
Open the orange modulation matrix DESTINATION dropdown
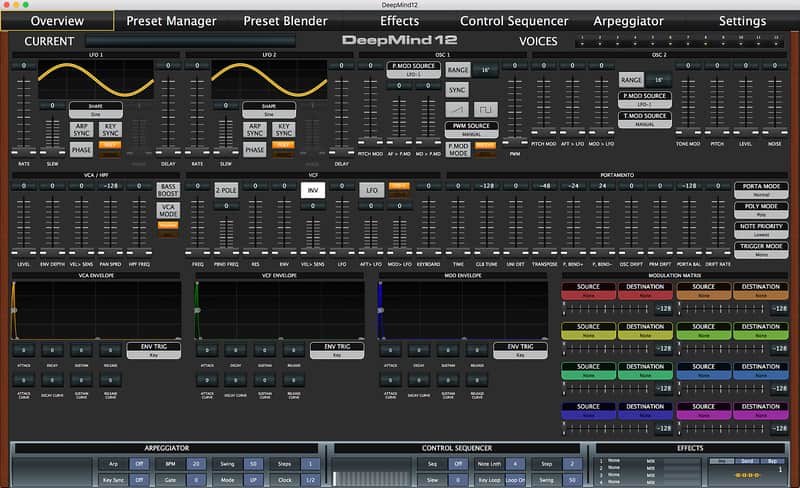click(761, 290)
